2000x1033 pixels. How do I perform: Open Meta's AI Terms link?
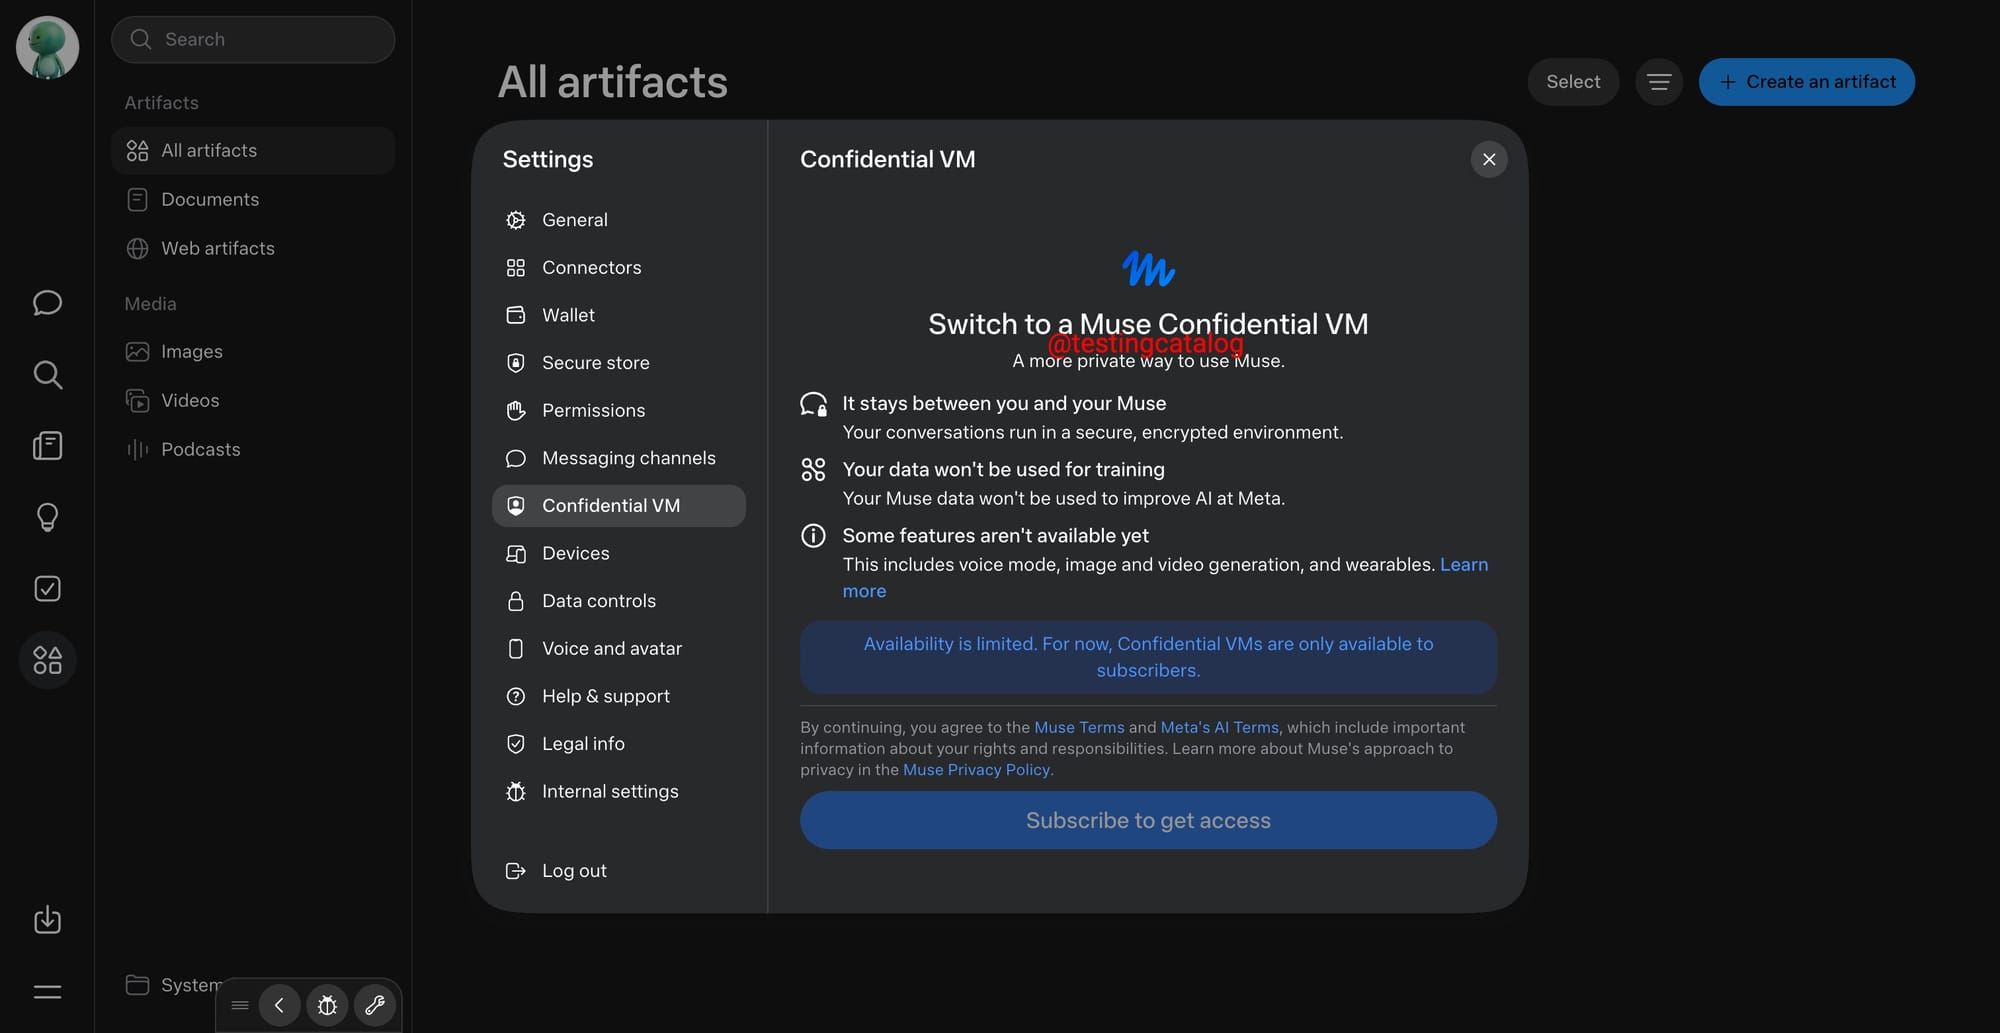pos(1219,728)
